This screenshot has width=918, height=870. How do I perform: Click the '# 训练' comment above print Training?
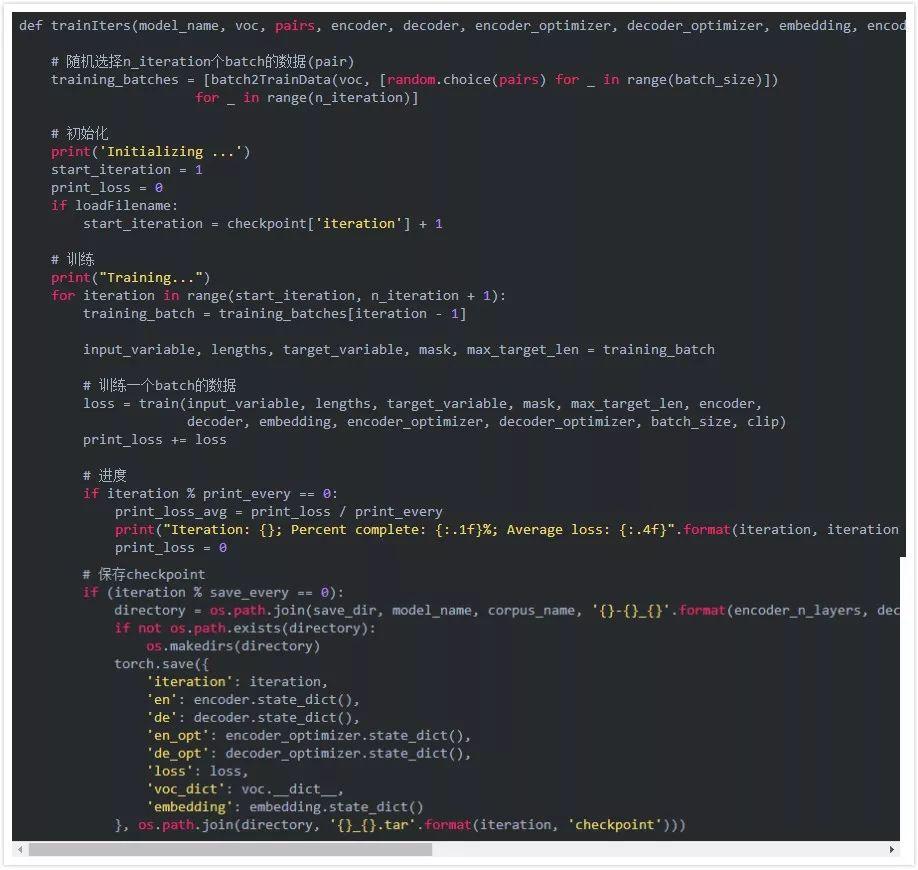[x=73, y=259]
